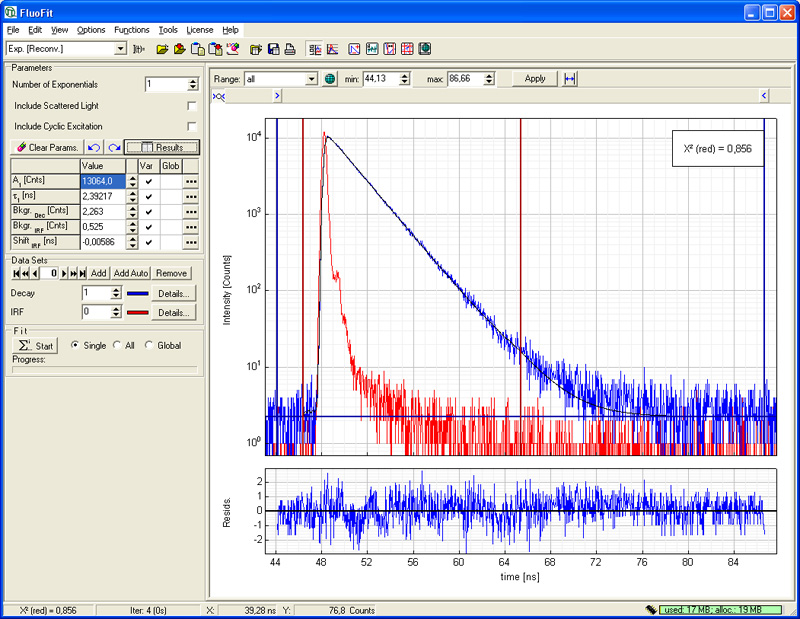Click the A1 [Cnts] value field

(102, 181)
